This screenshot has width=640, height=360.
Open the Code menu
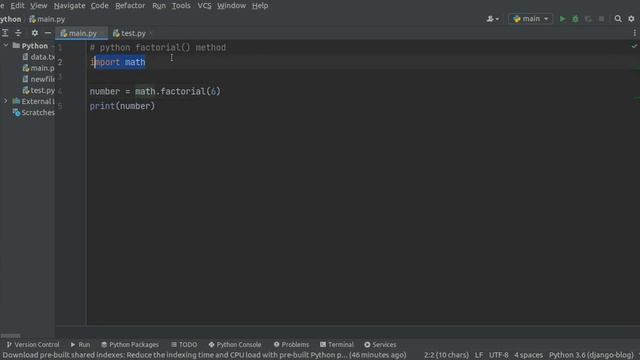point(99,6)
